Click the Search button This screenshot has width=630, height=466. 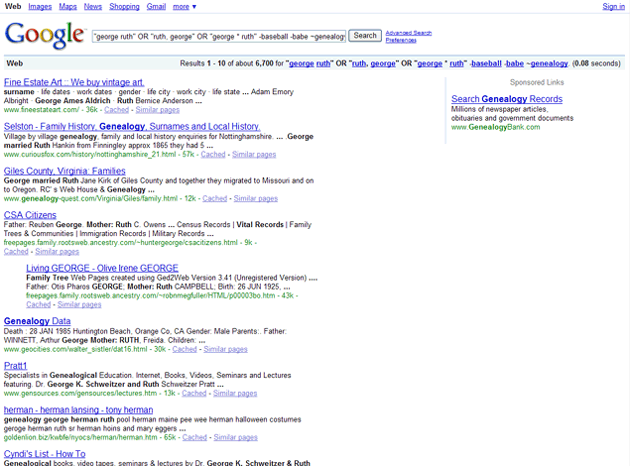(x=365, y=35)
